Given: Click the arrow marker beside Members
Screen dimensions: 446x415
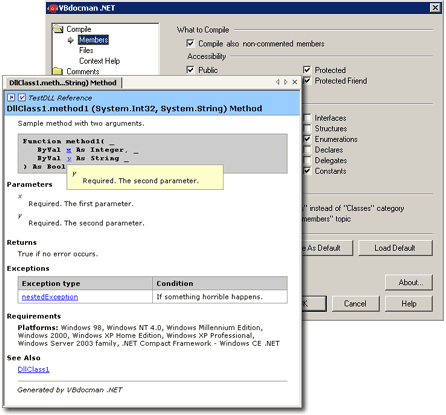Looking at the screenshot, I should (71, 40).
